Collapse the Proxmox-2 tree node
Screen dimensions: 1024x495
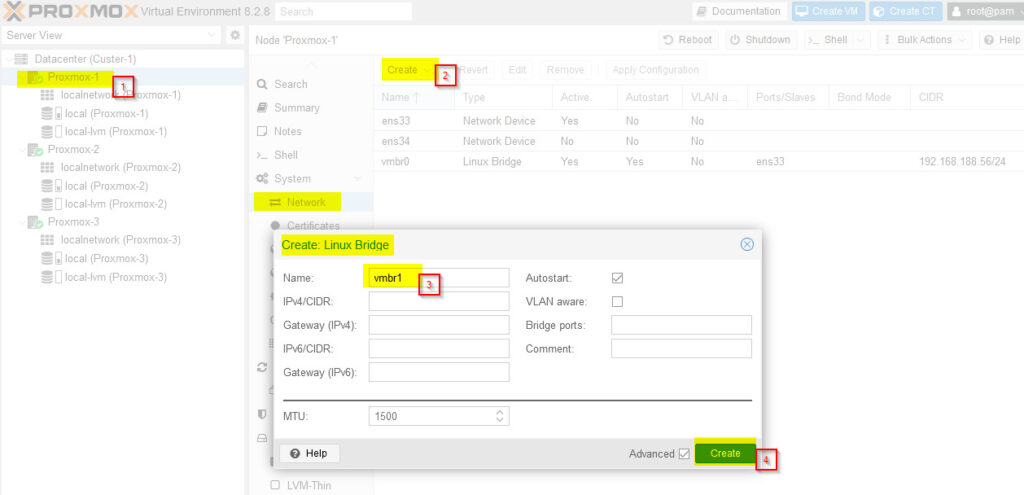[22, 150]
